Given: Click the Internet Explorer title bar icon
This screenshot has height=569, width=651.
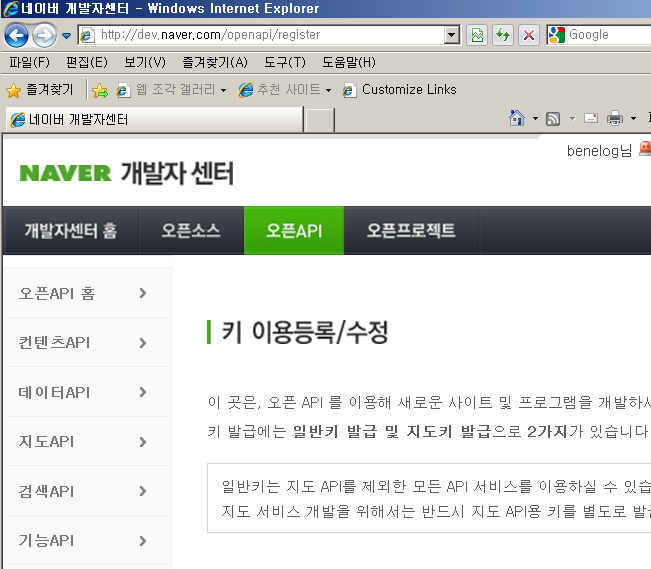Looking at the screenshot, I should pyautogui.click(x=11, y=9).
